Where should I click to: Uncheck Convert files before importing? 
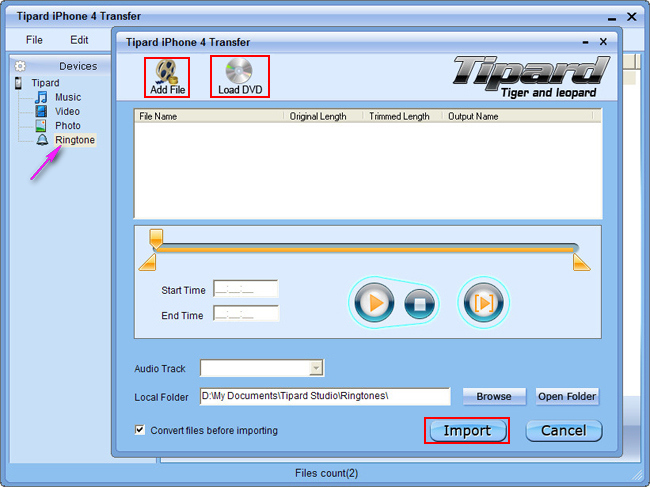tap(140, 430)
